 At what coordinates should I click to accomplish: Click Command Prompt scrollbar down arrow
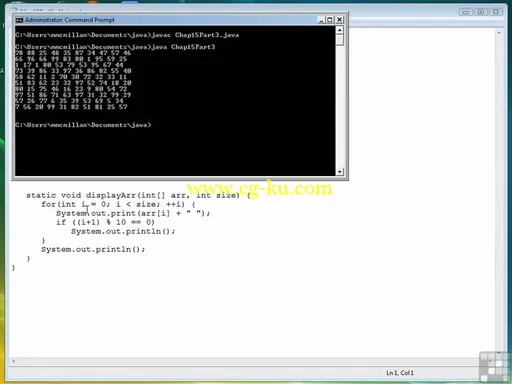340,172
